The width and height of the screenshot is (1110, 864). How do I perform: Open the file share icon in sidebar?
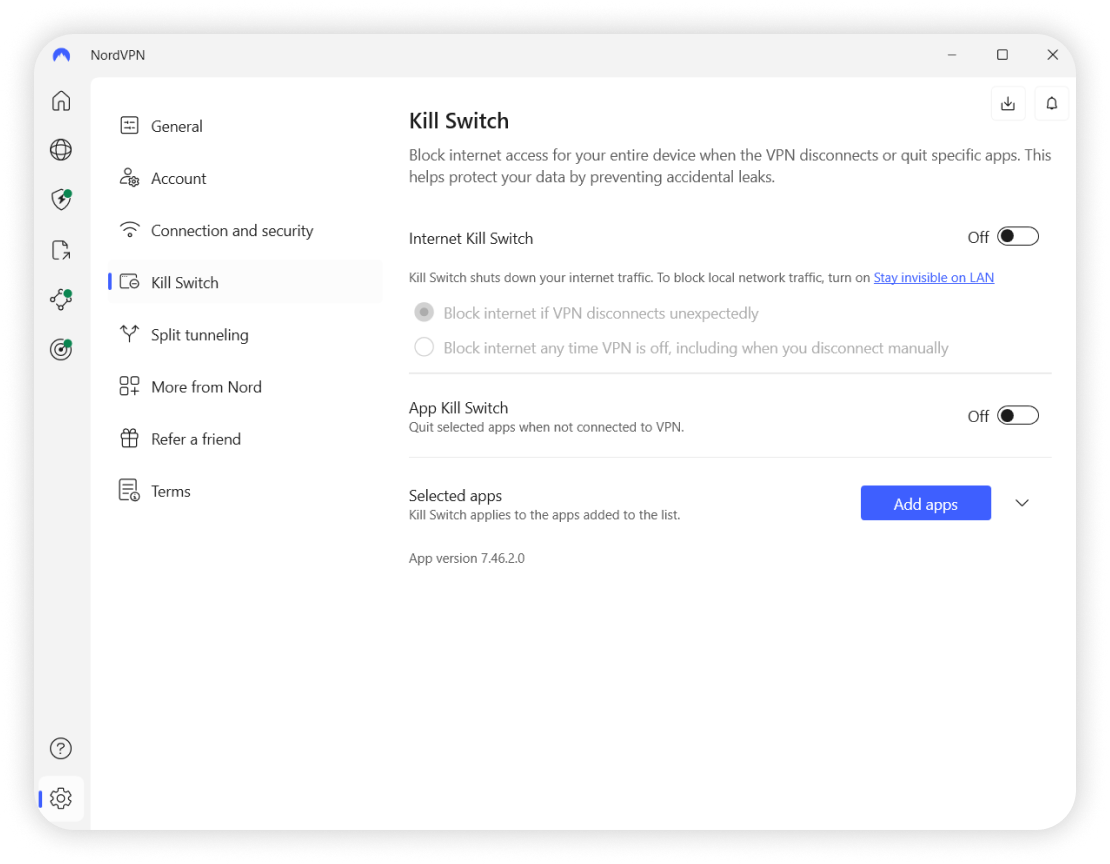tap(61, 250)
